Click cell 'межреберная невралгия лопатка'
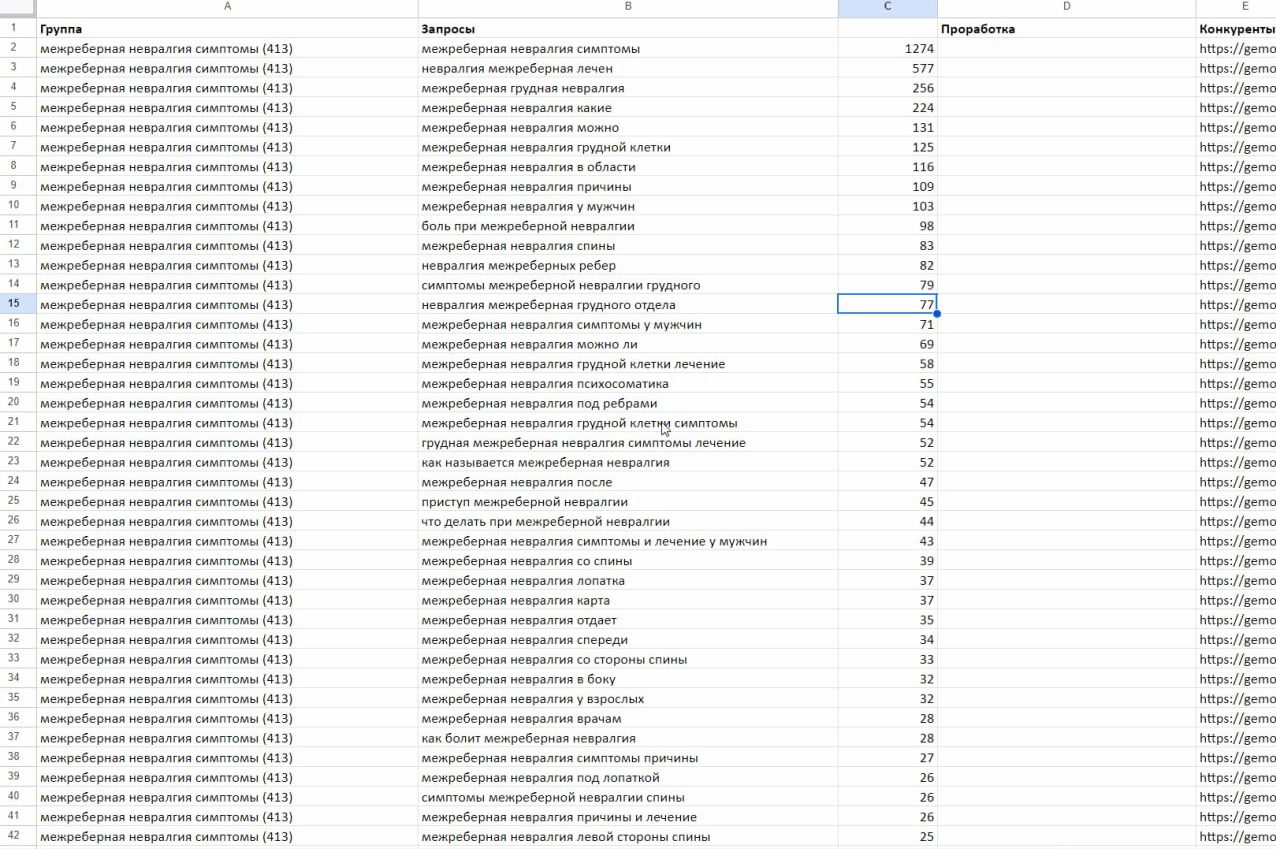Image resolution: width=1276 pixels, height=849 pixels. click(628, 580)
